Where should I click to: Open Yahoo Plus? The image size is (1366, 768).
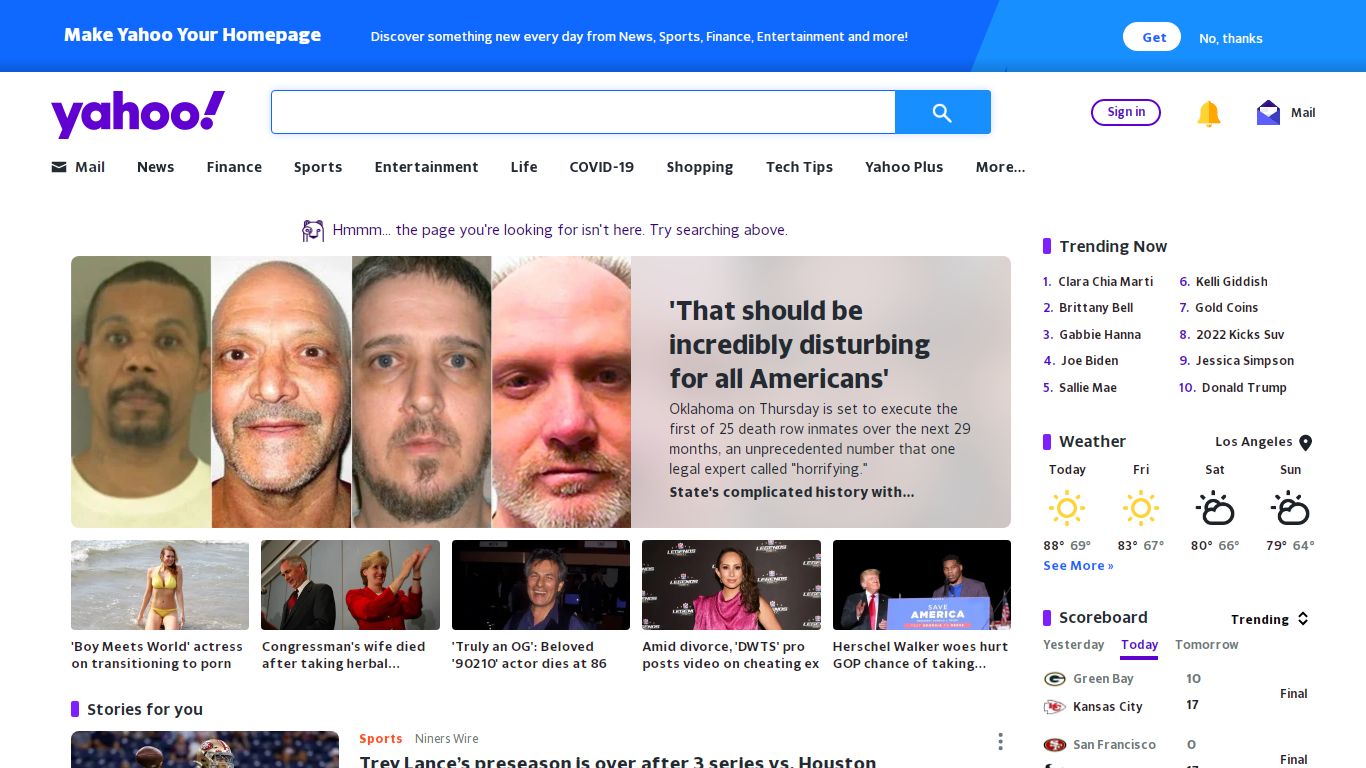tap(904, 167)
